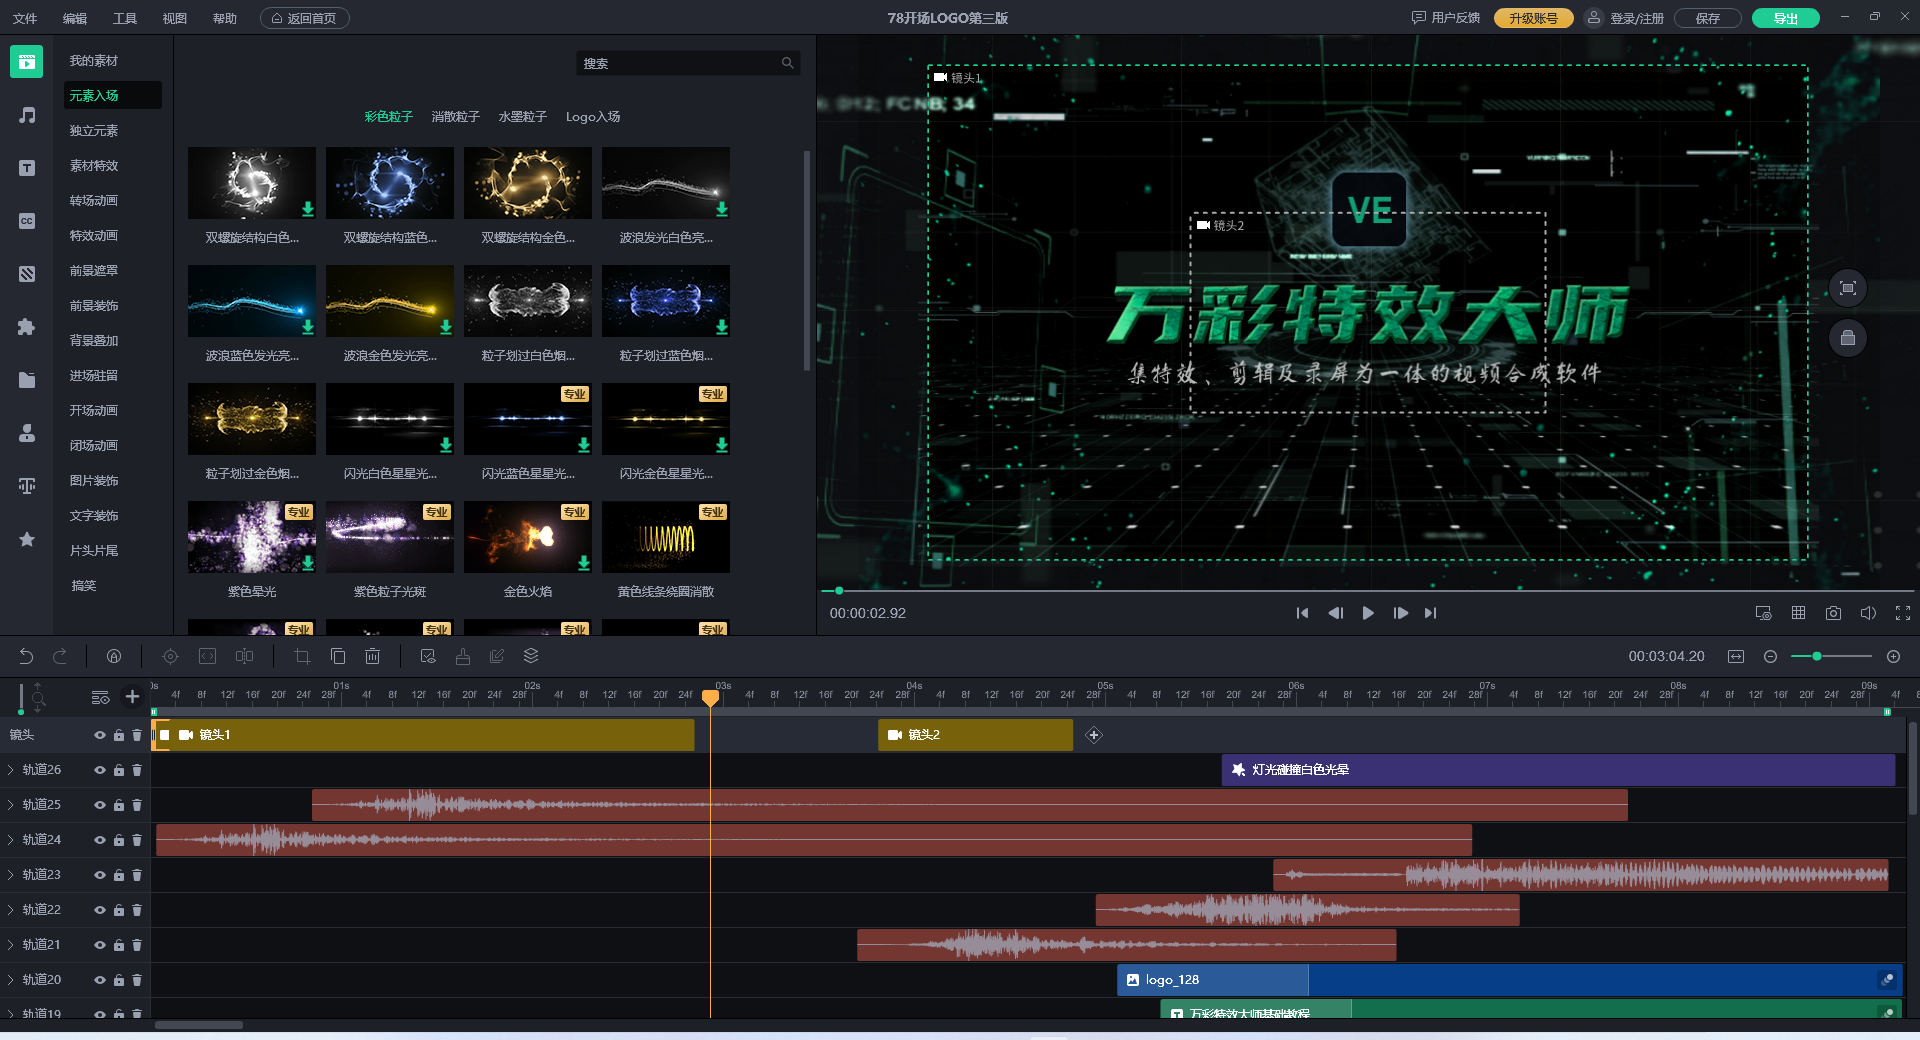Open the 工具 menu

point(125,18)
